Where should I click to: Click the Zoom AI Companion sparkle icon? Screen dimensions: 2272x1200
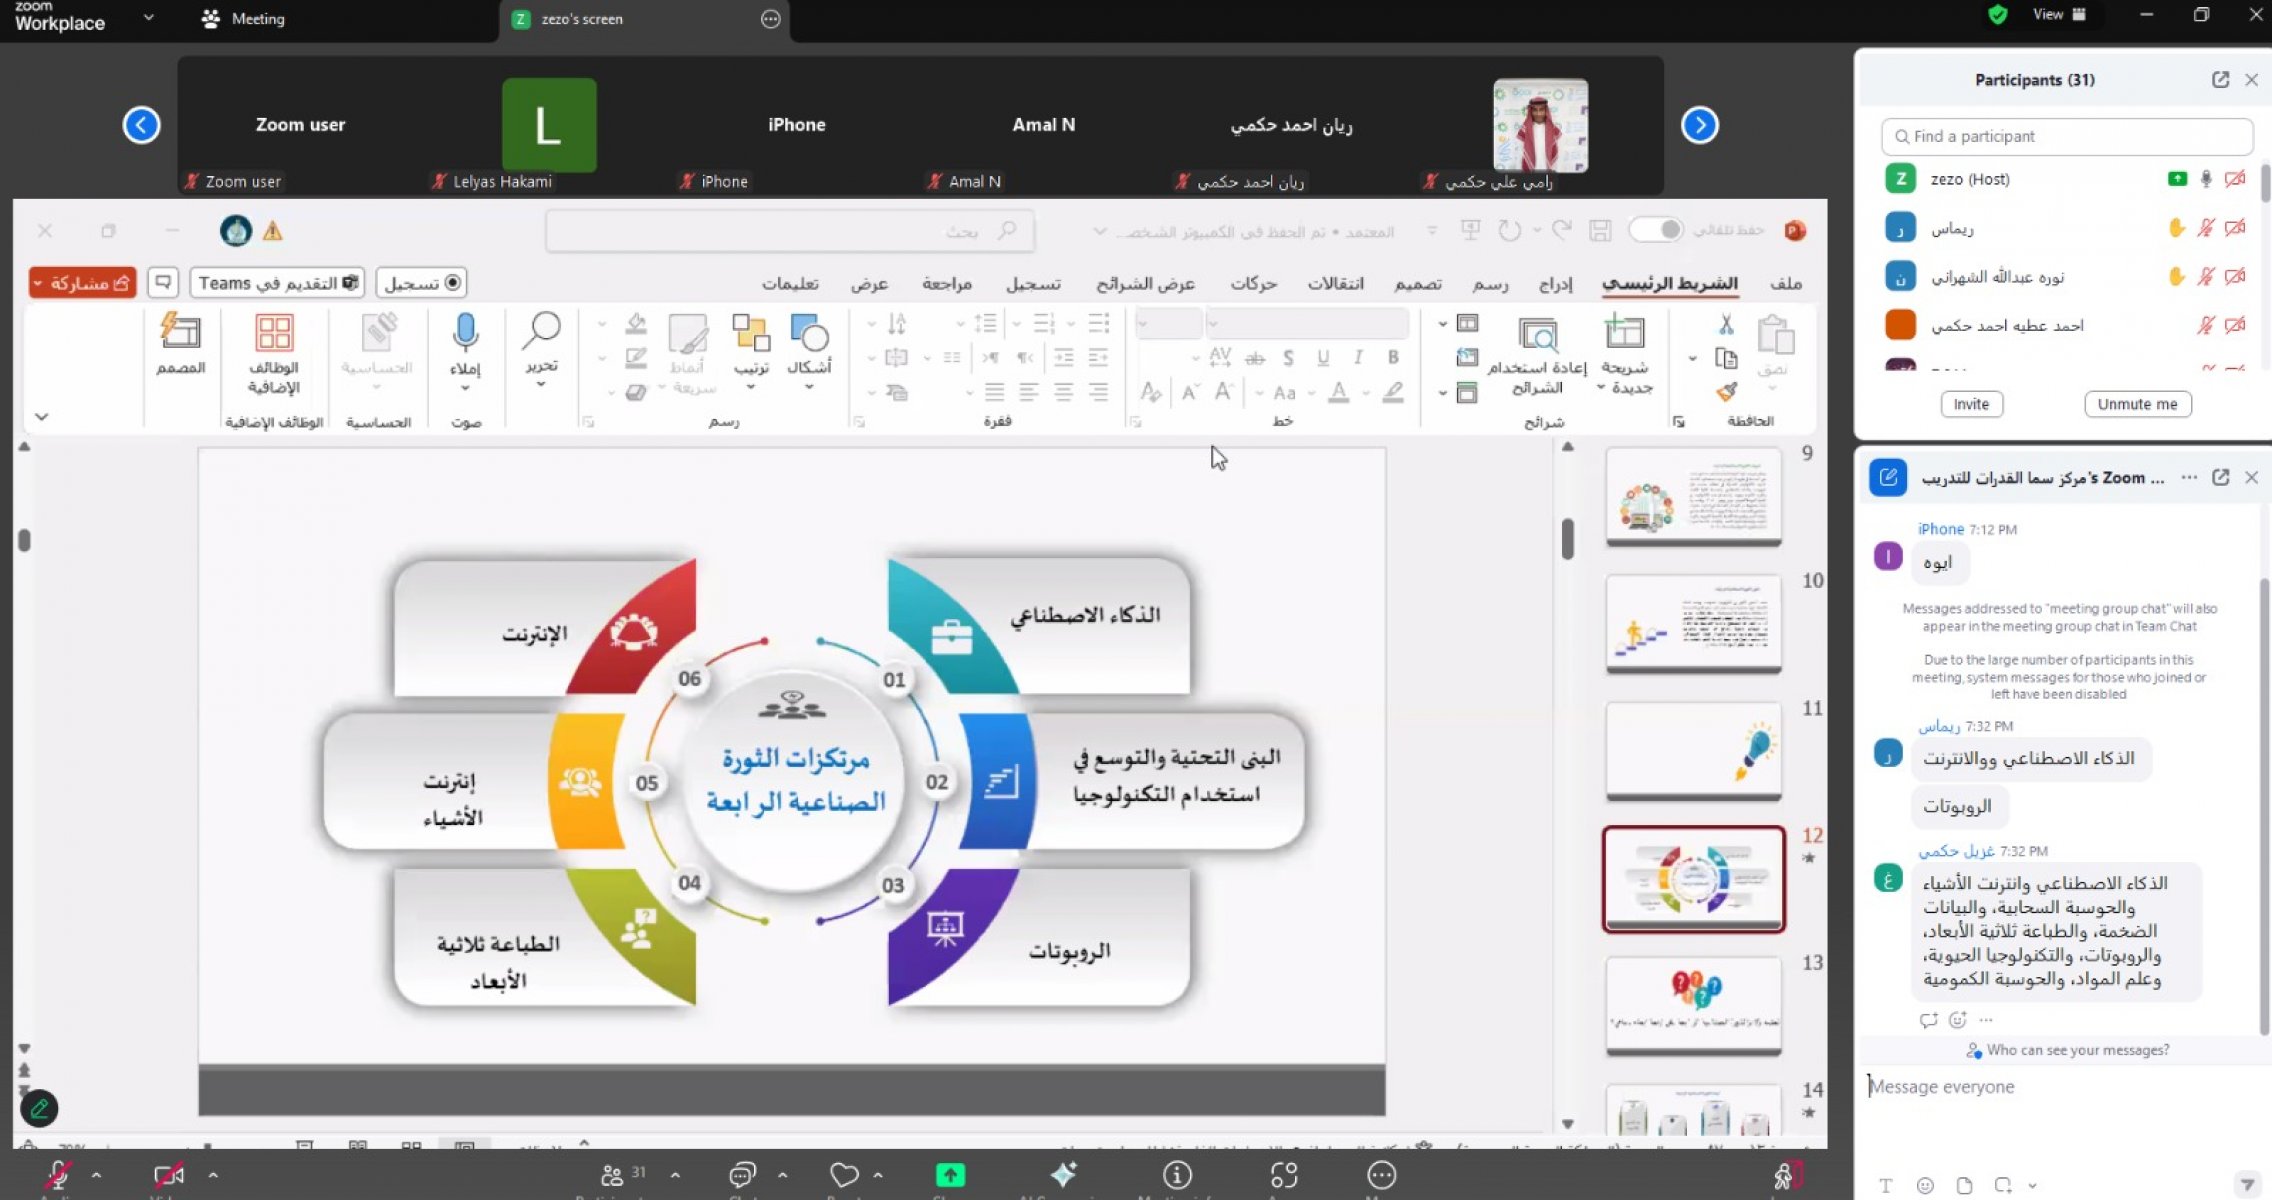pos(1063,1174)
